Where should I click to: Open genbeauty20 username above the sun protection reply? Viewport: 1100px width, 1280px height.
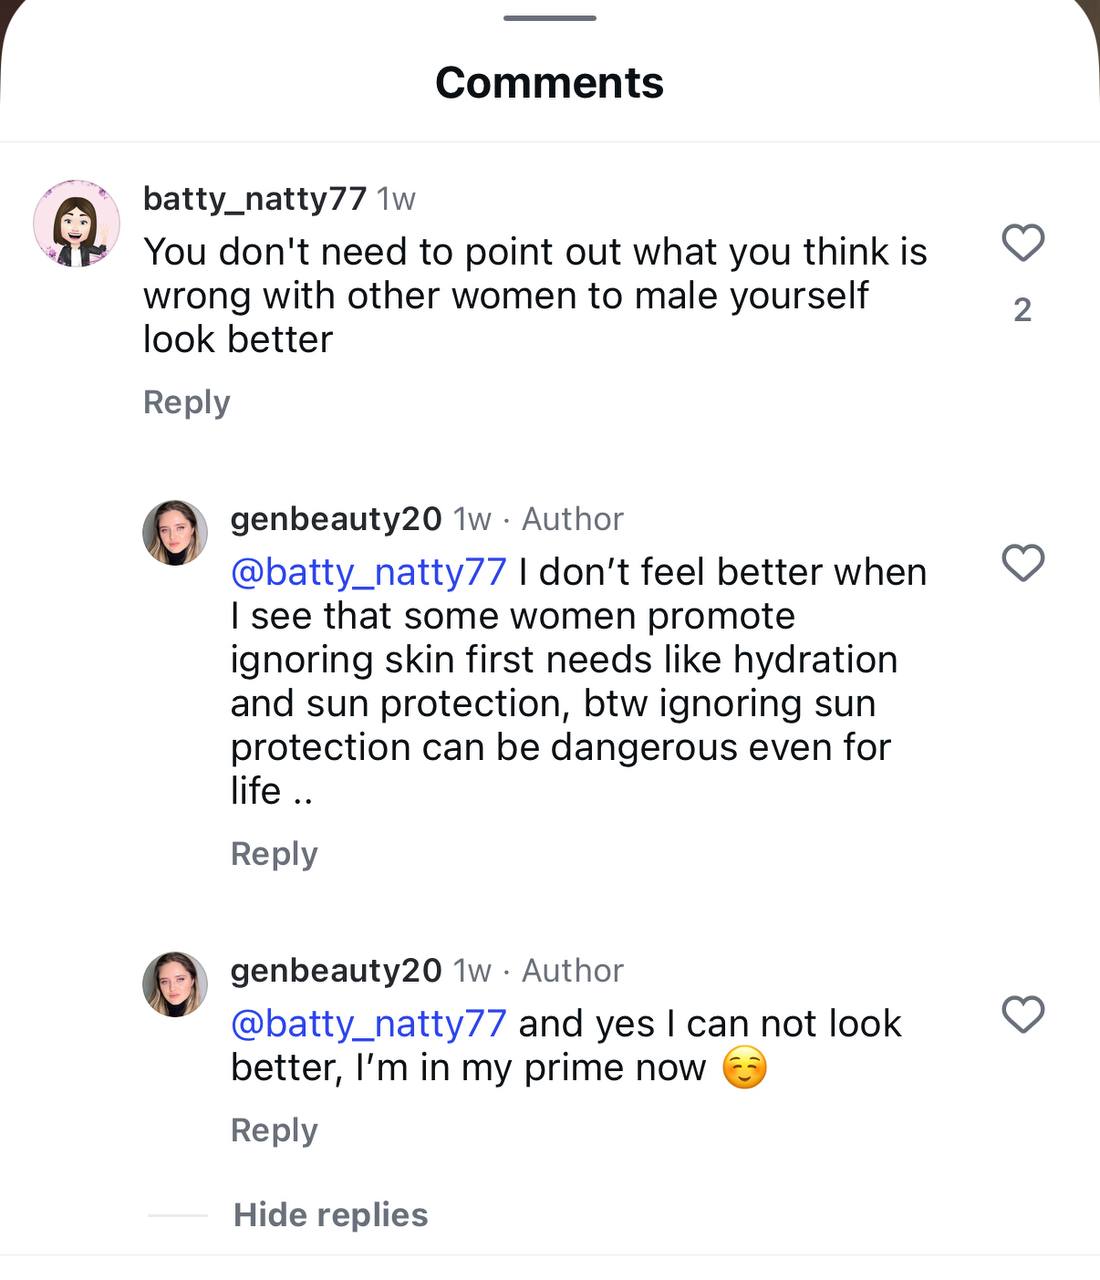coord(336,519)
